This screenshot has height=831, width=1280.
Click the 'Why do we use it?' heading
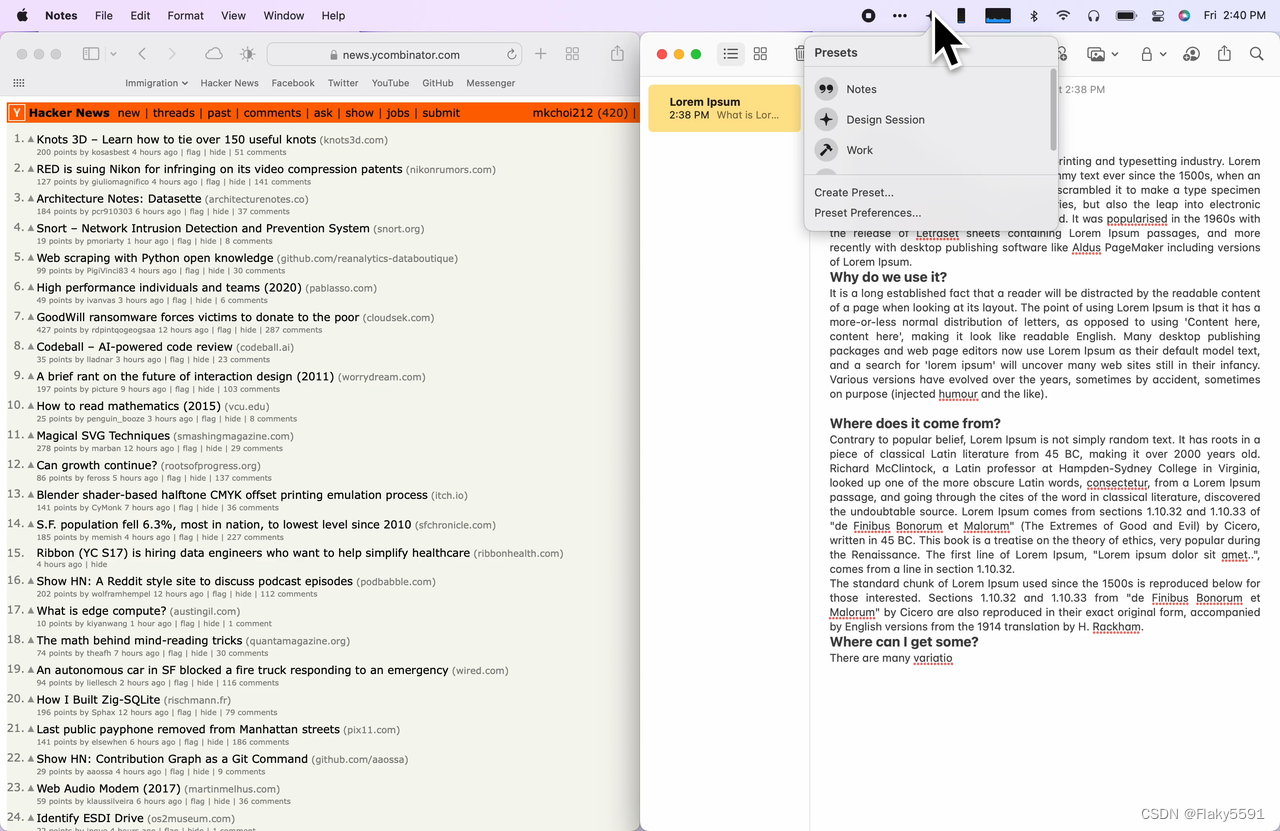tap(888, 277)
